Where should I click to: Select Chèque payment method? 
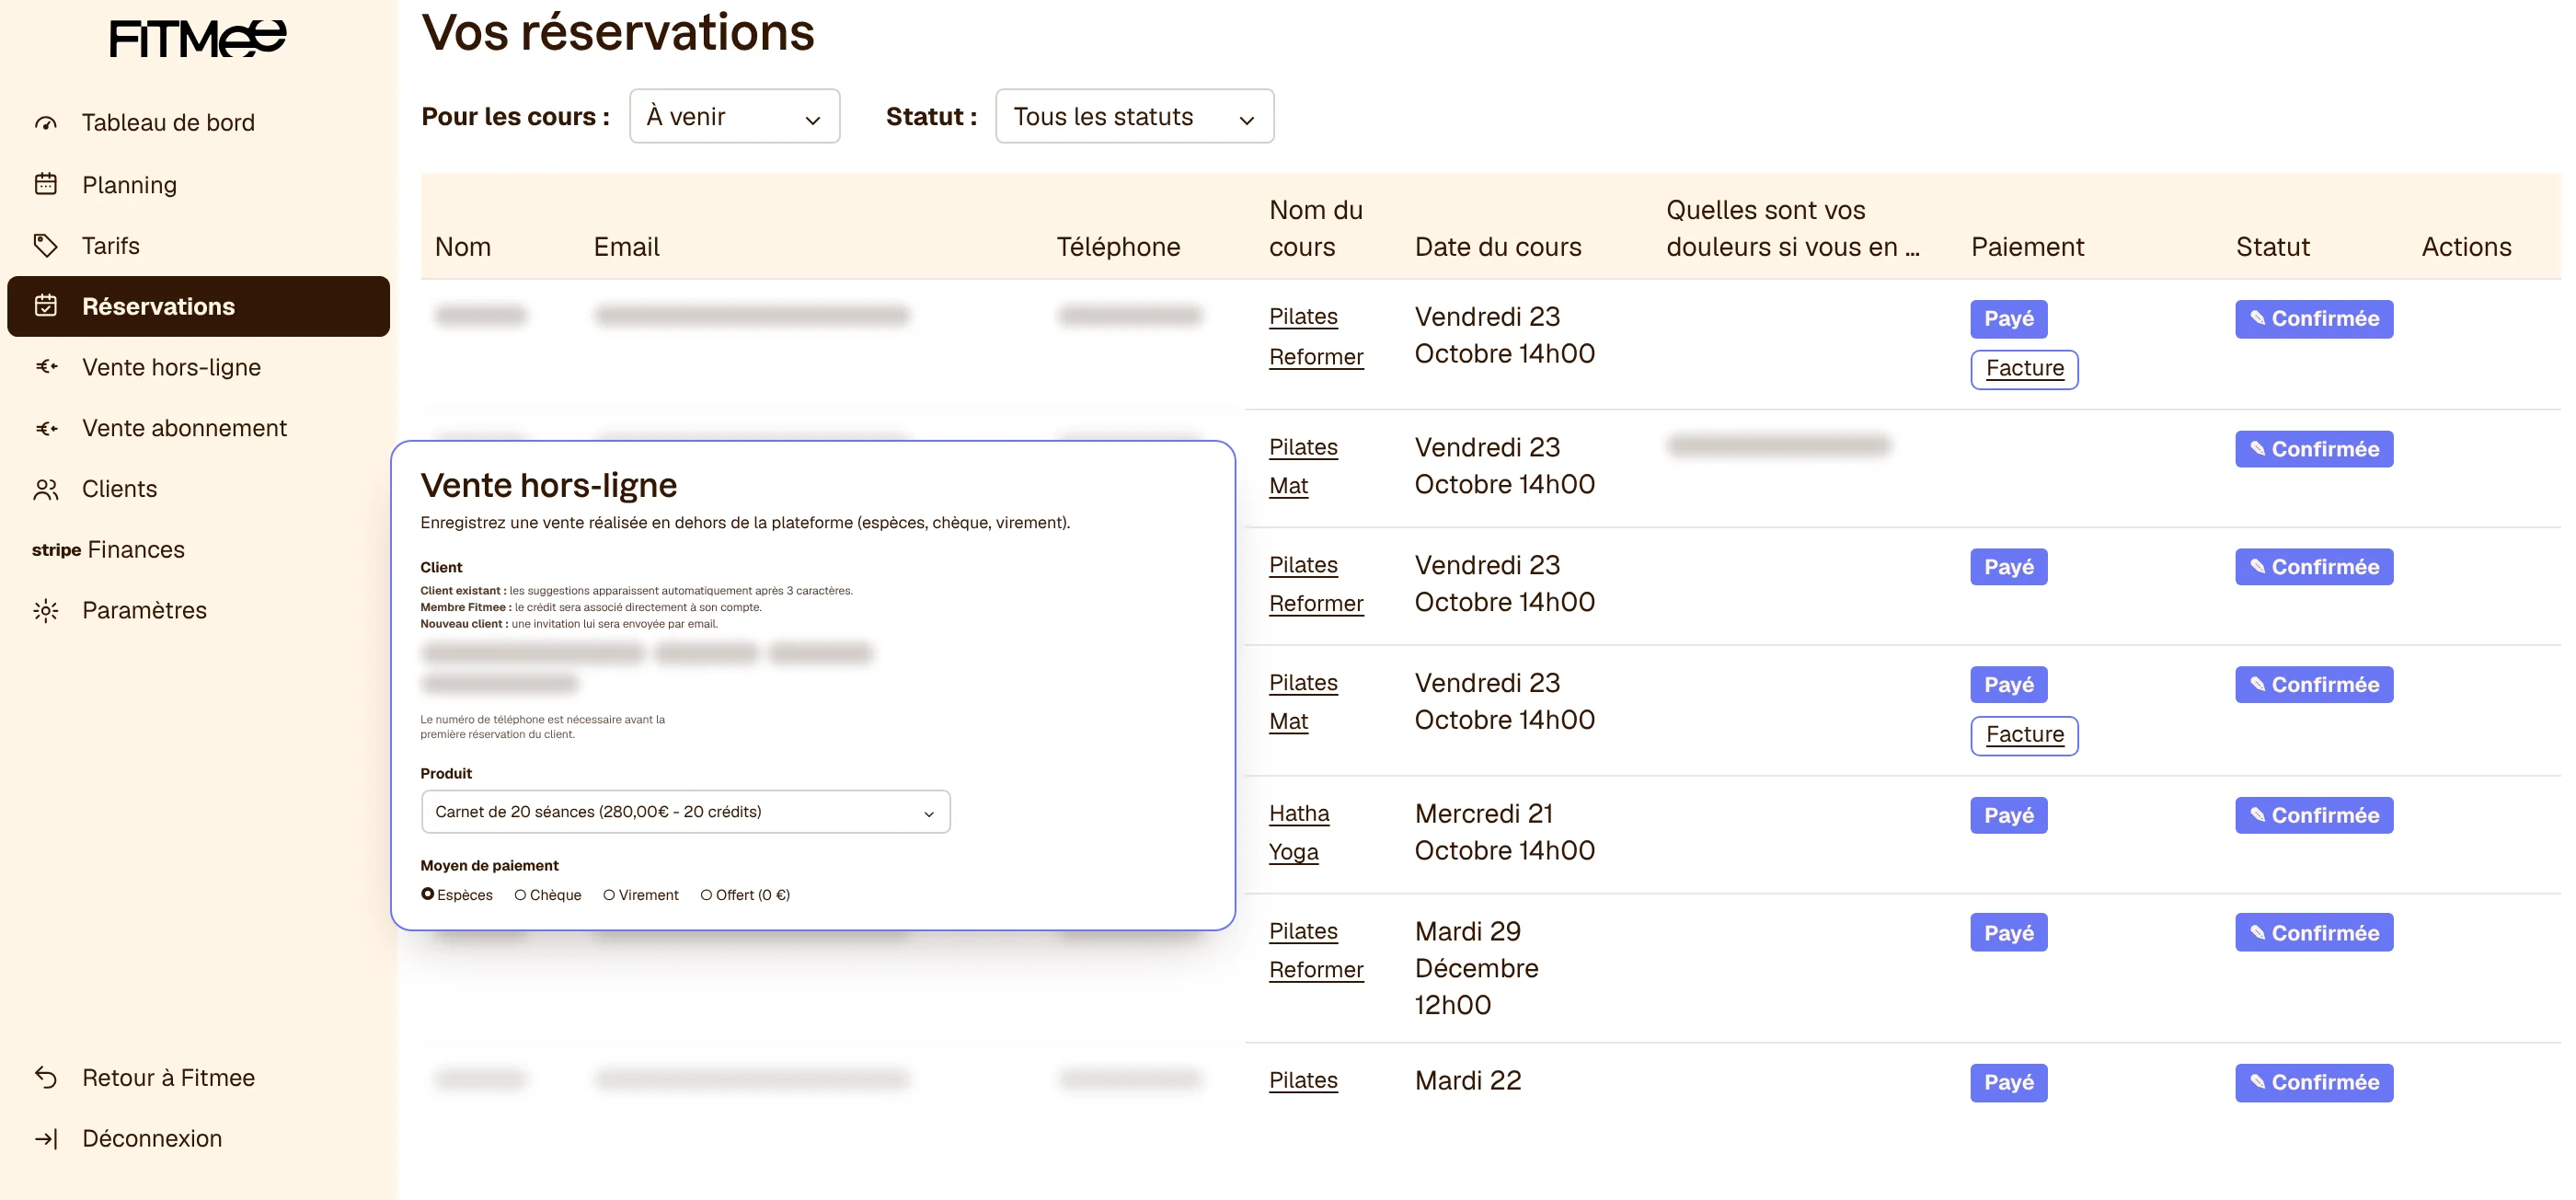coord(548,895)
